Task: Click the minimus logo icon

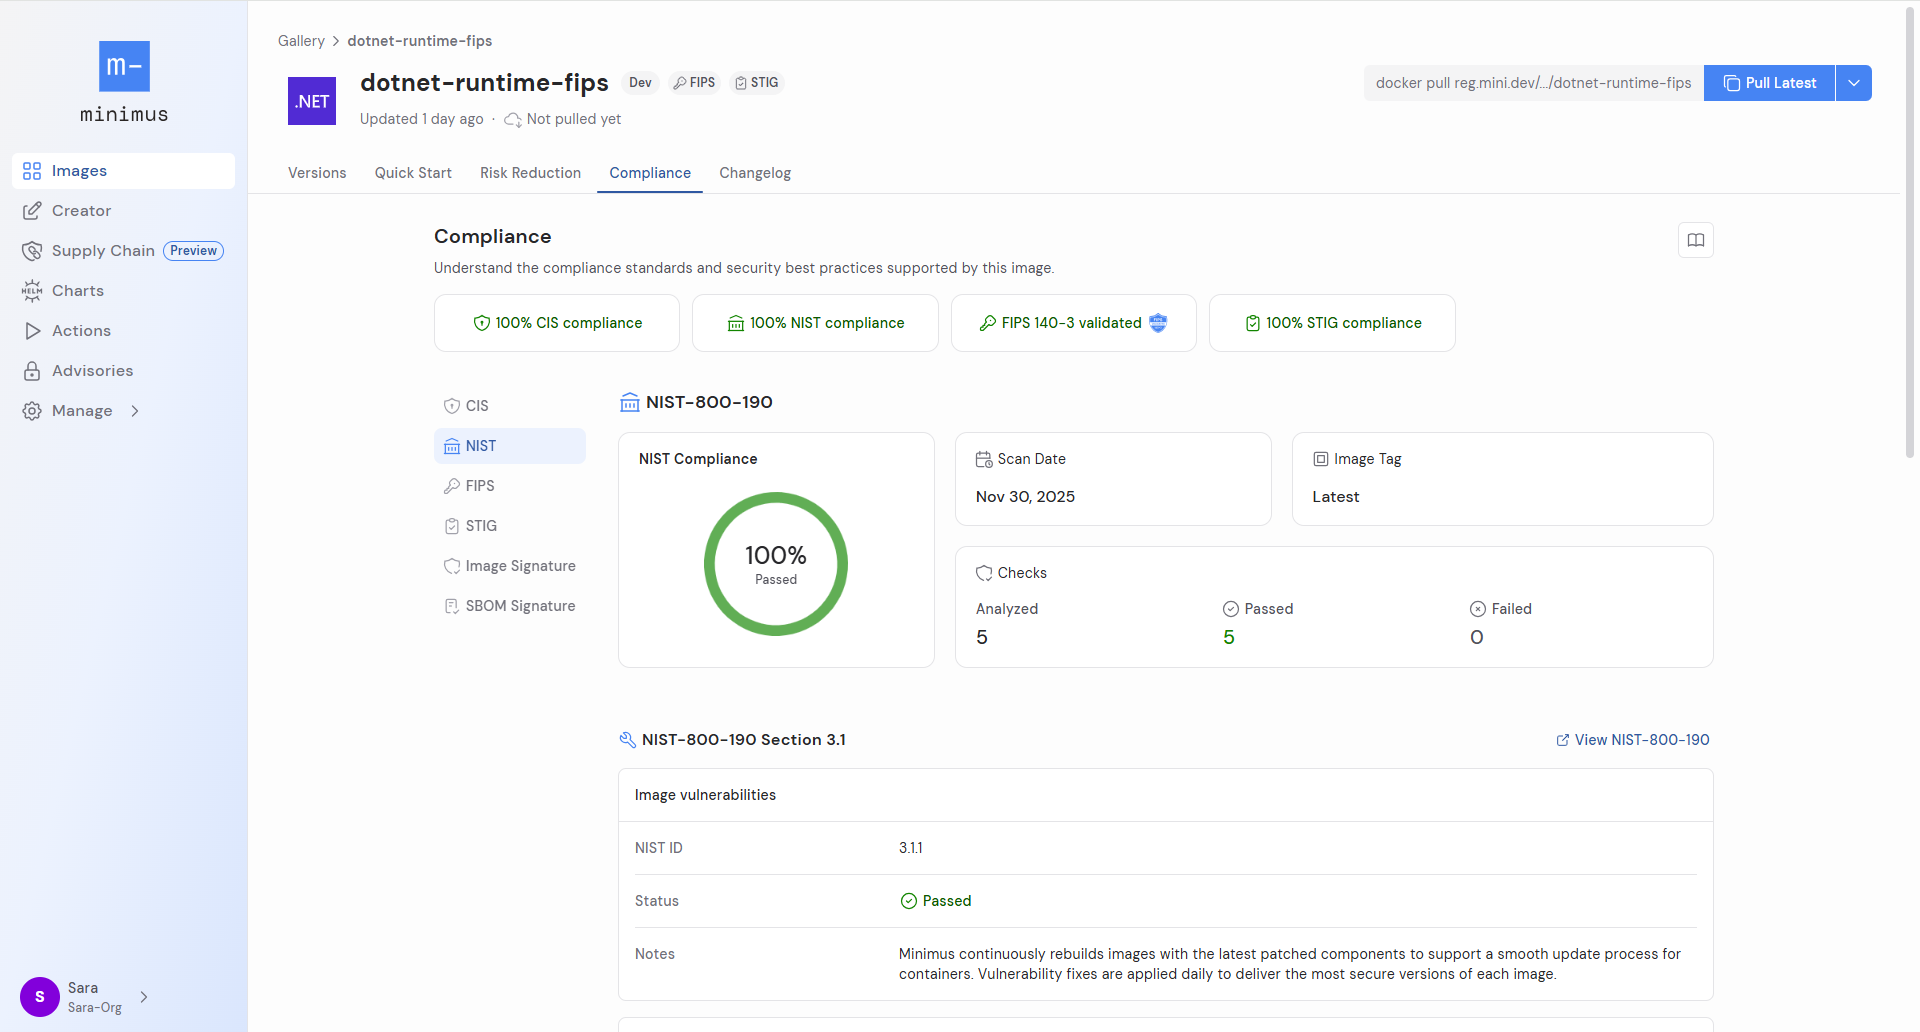Action: tap(123, 66)
